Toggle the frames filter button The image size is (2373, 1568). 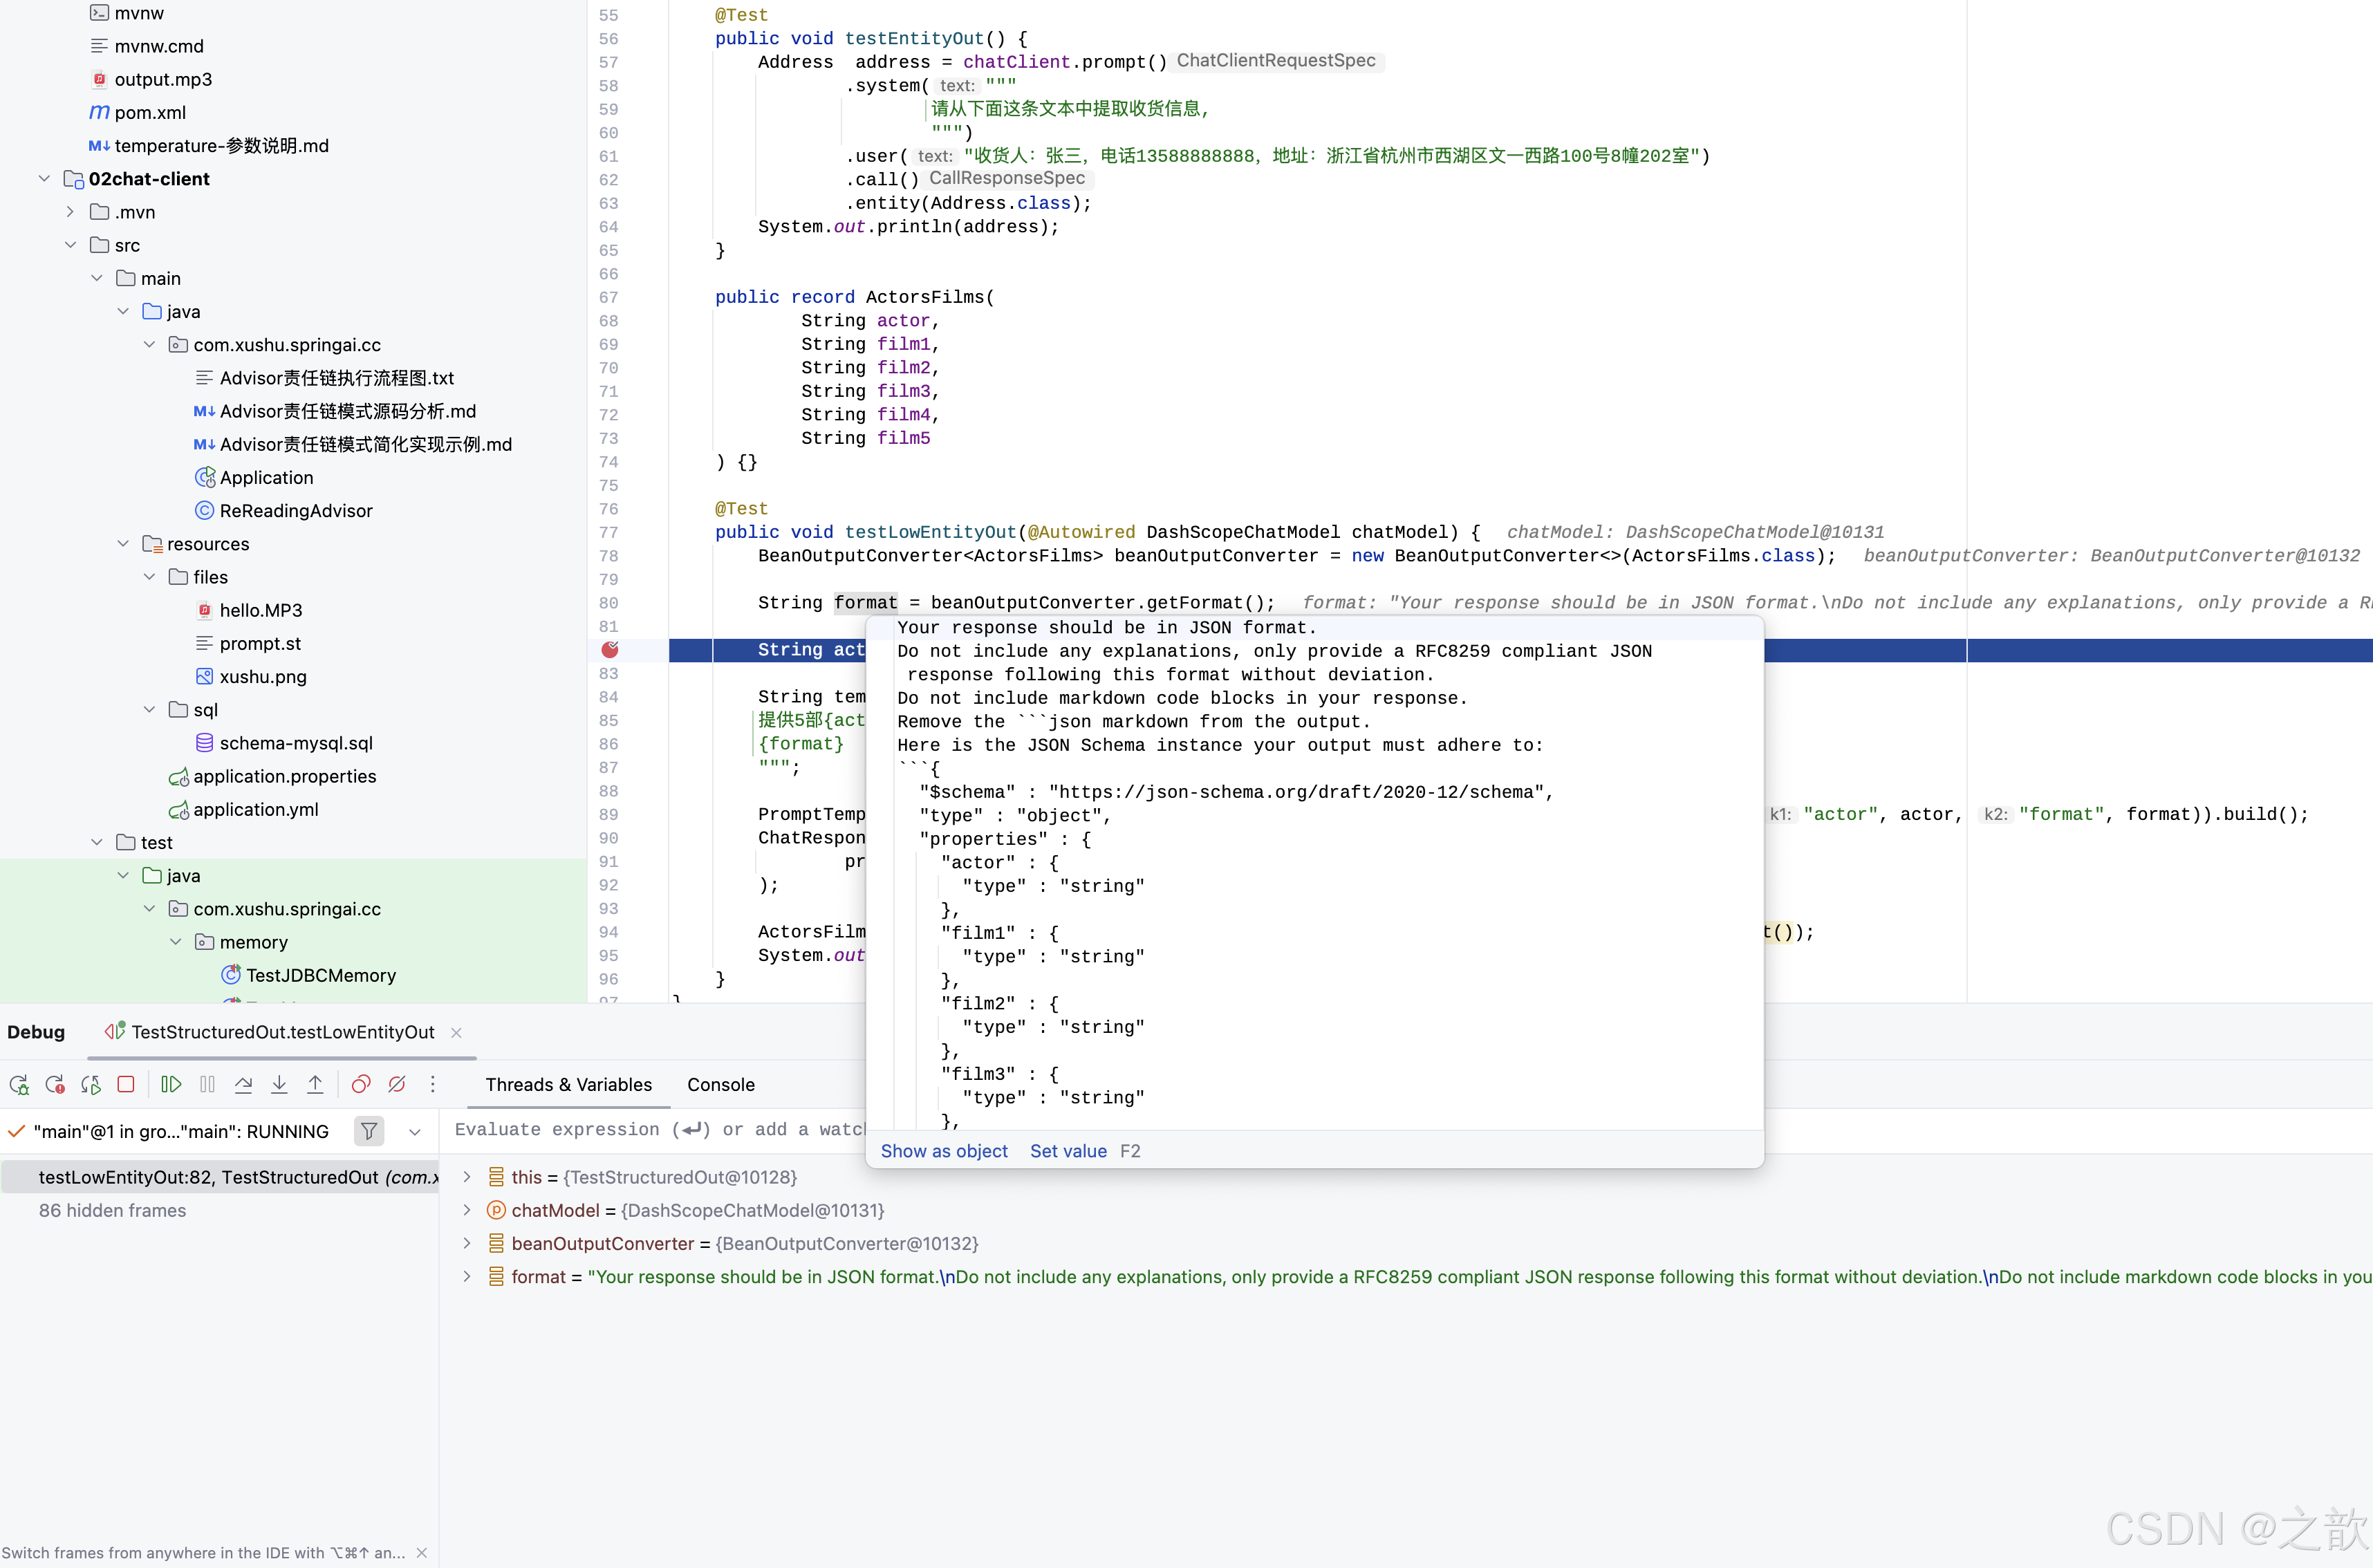point(369,1131)
